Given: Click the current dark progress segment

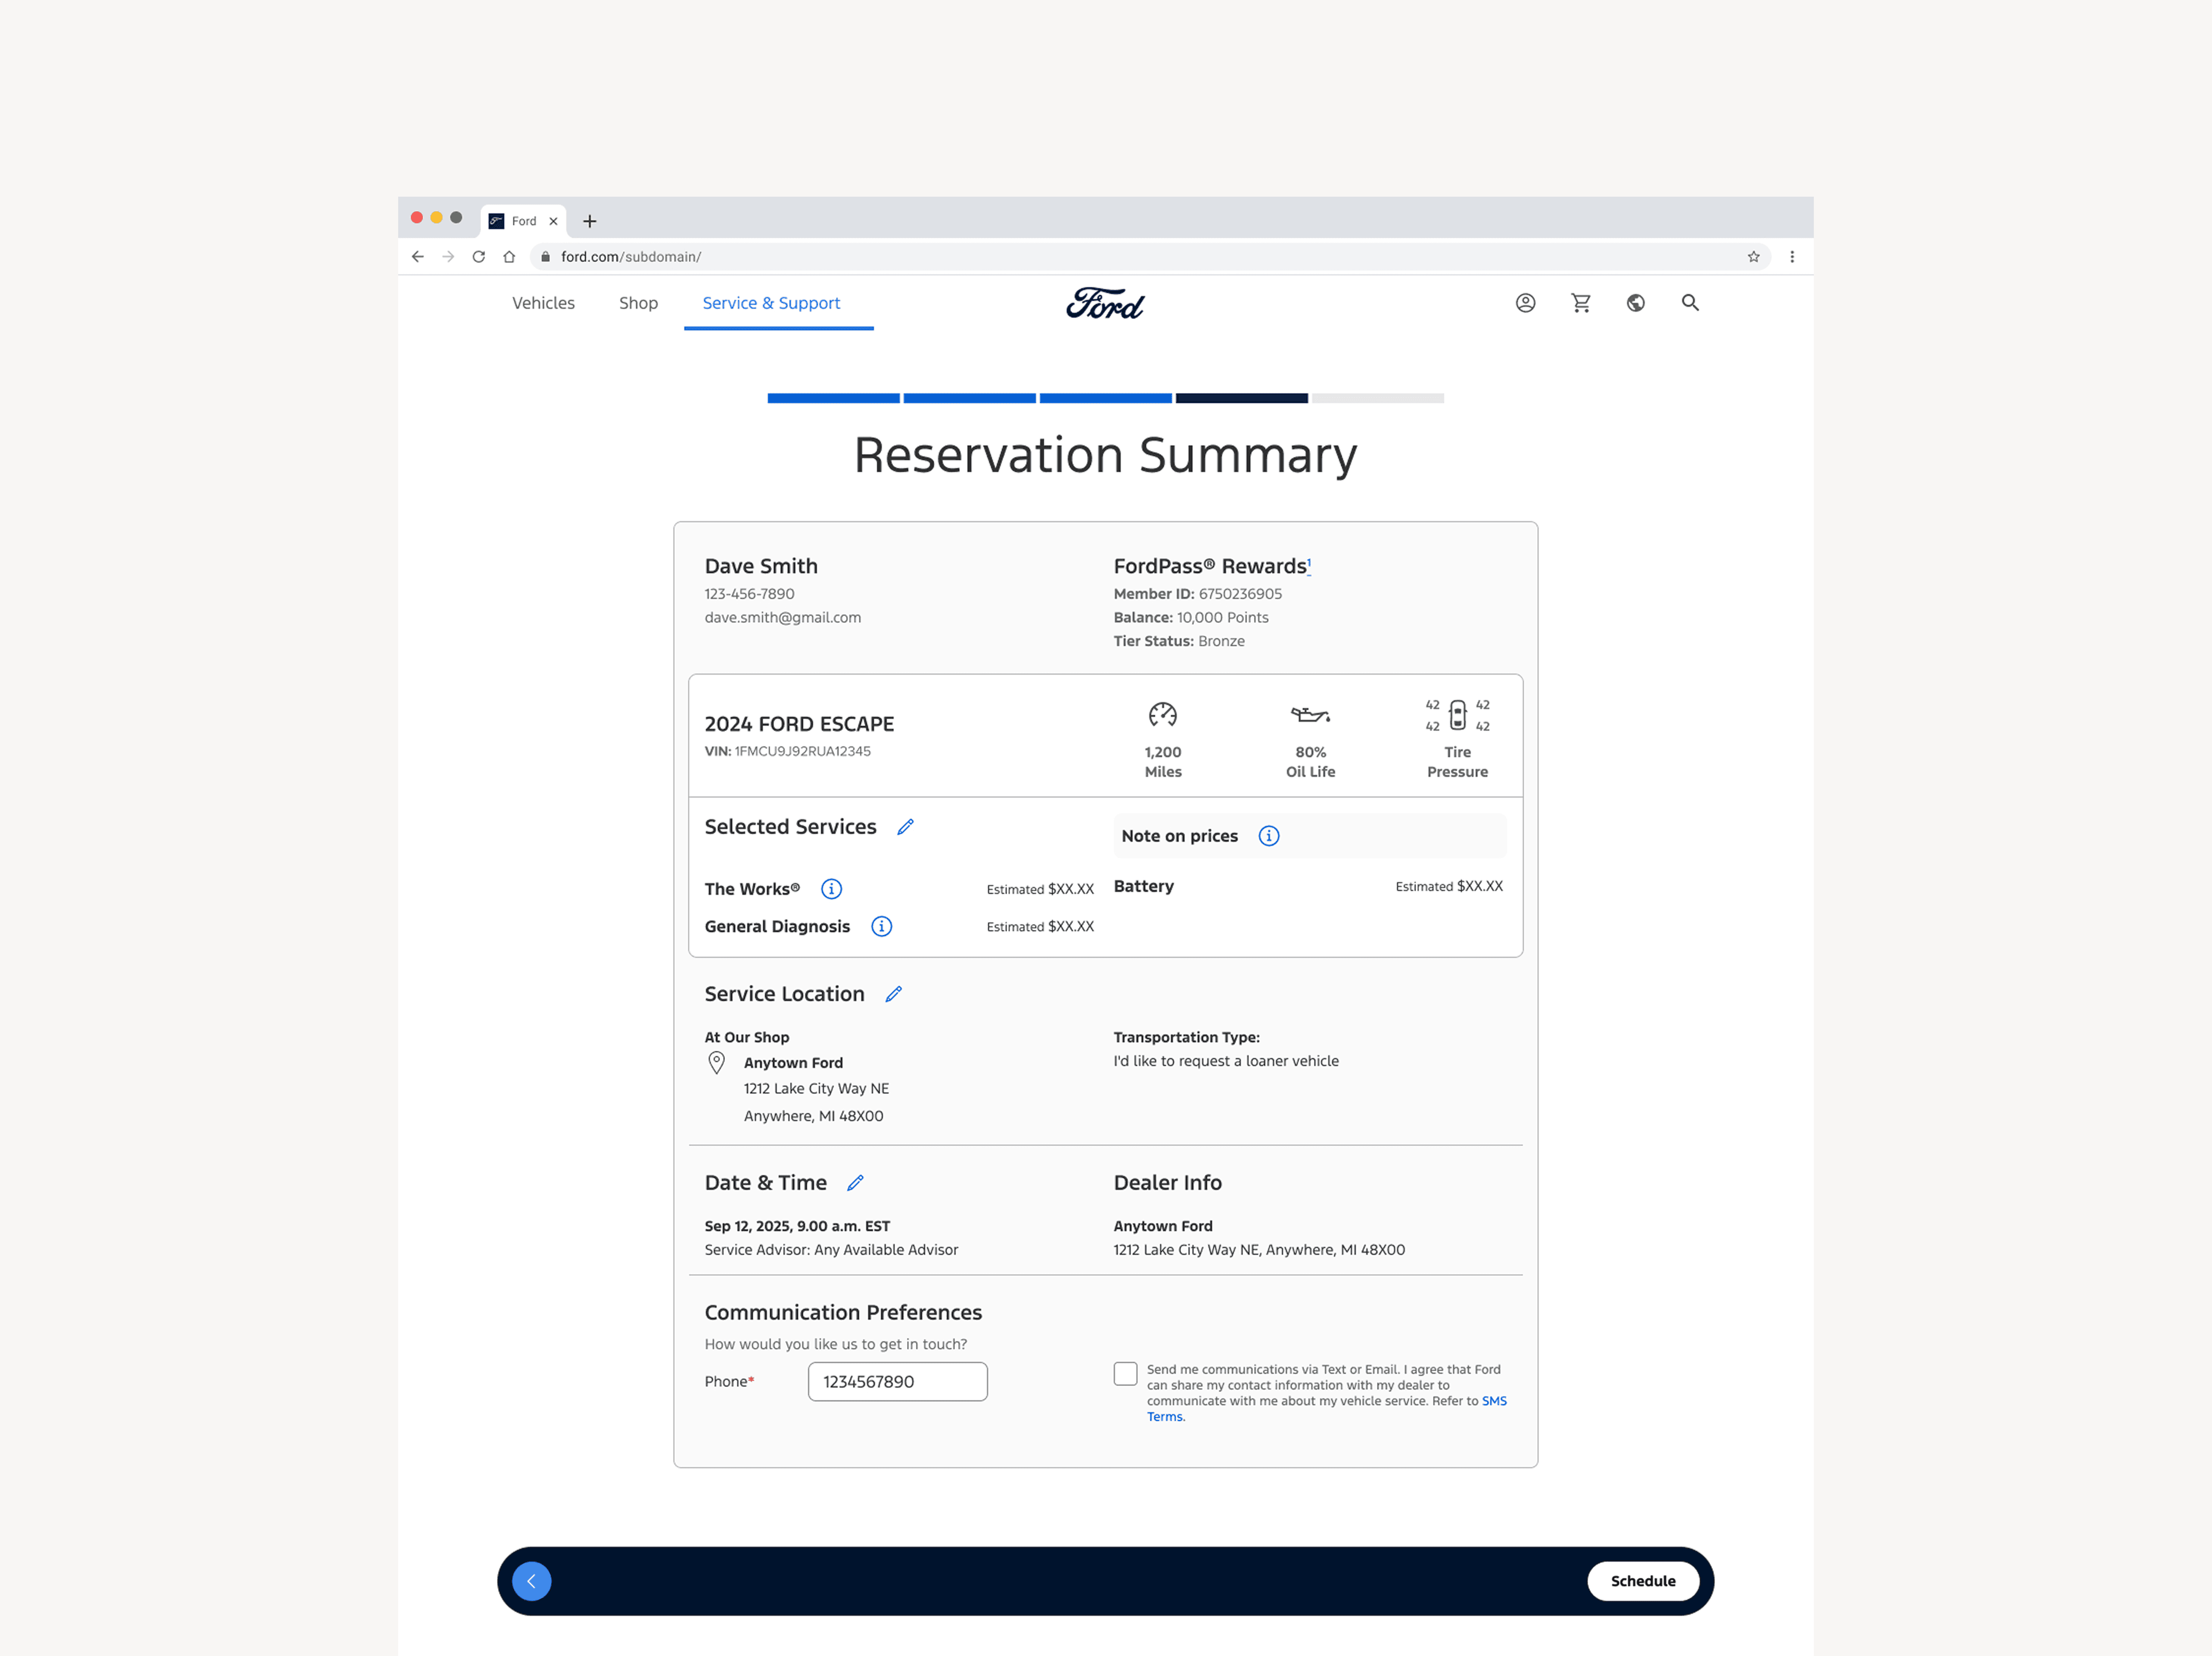Looking at the screenshot, I should coord(1241,398).
